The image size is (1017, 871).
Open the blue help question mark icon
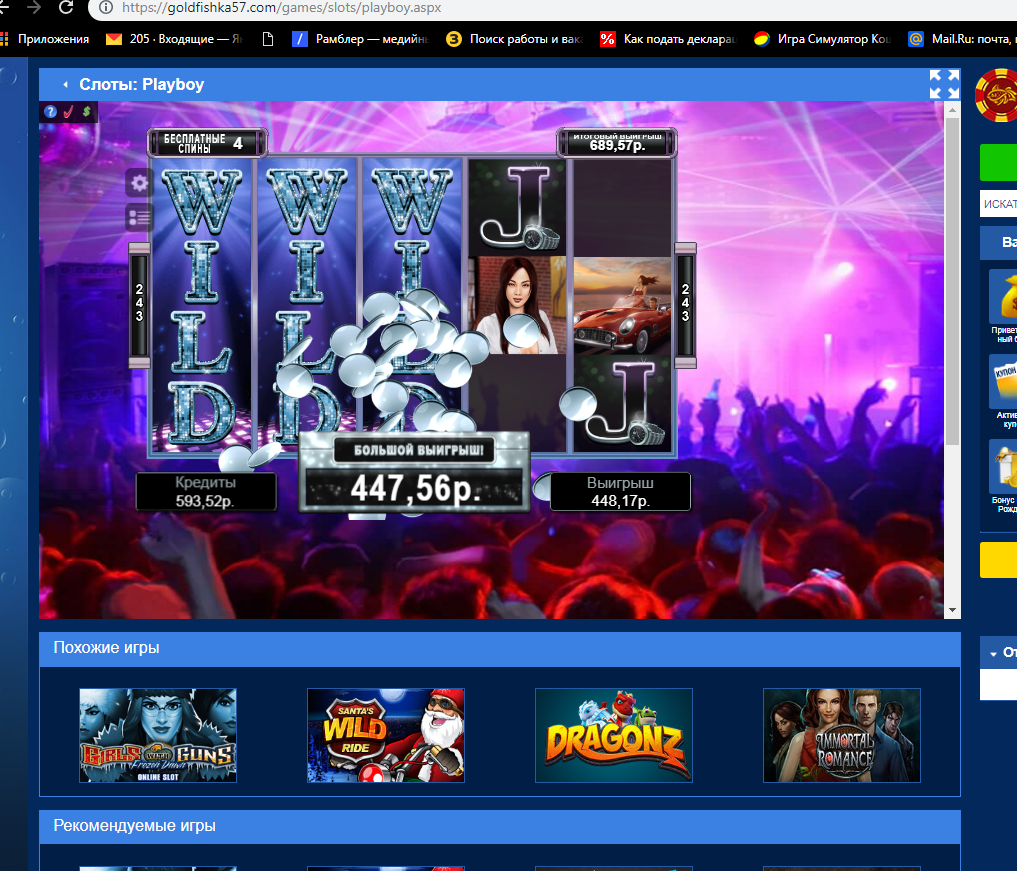tap(50, 112)
